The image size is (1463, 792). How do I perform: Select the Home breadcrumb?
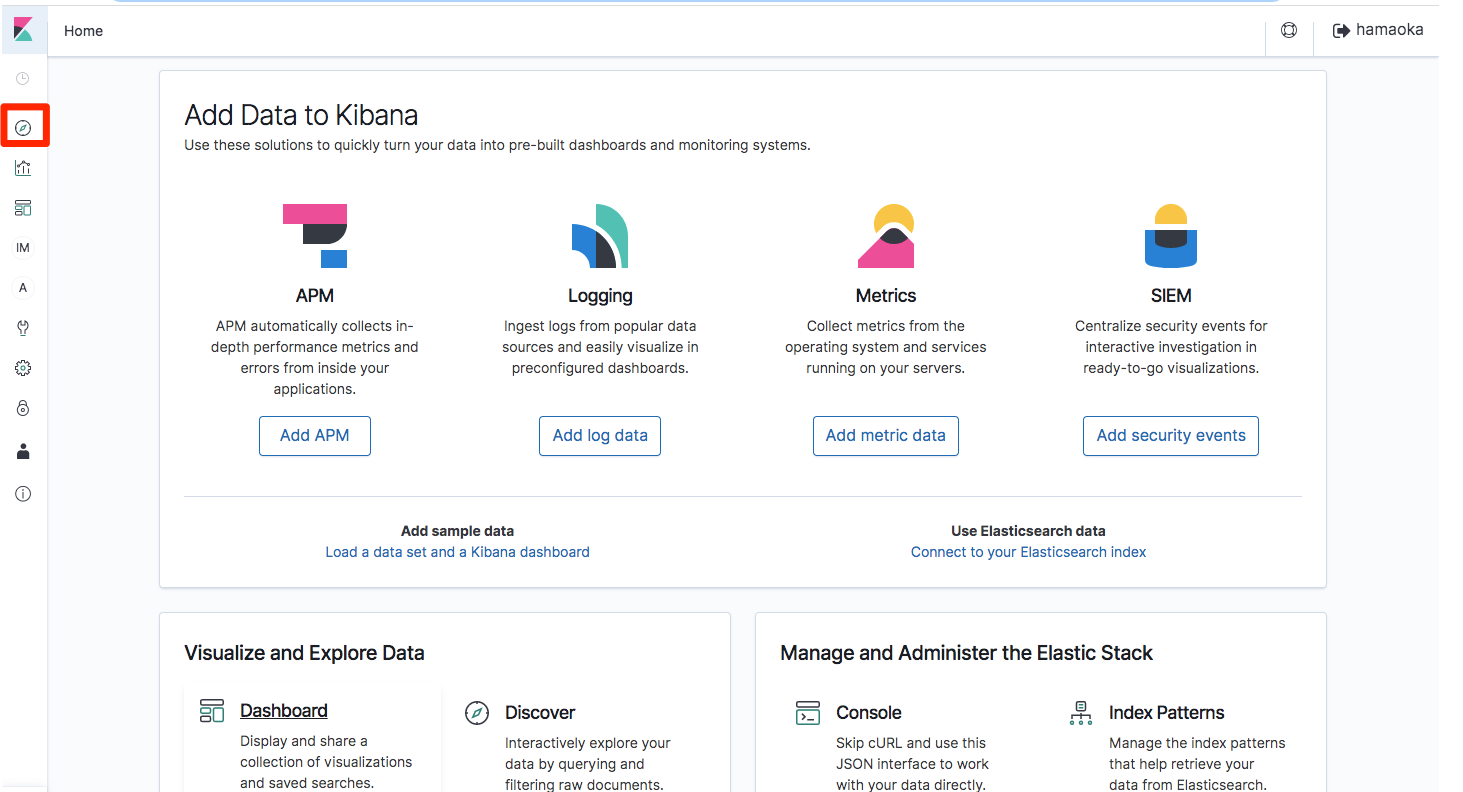click(83, 31)
